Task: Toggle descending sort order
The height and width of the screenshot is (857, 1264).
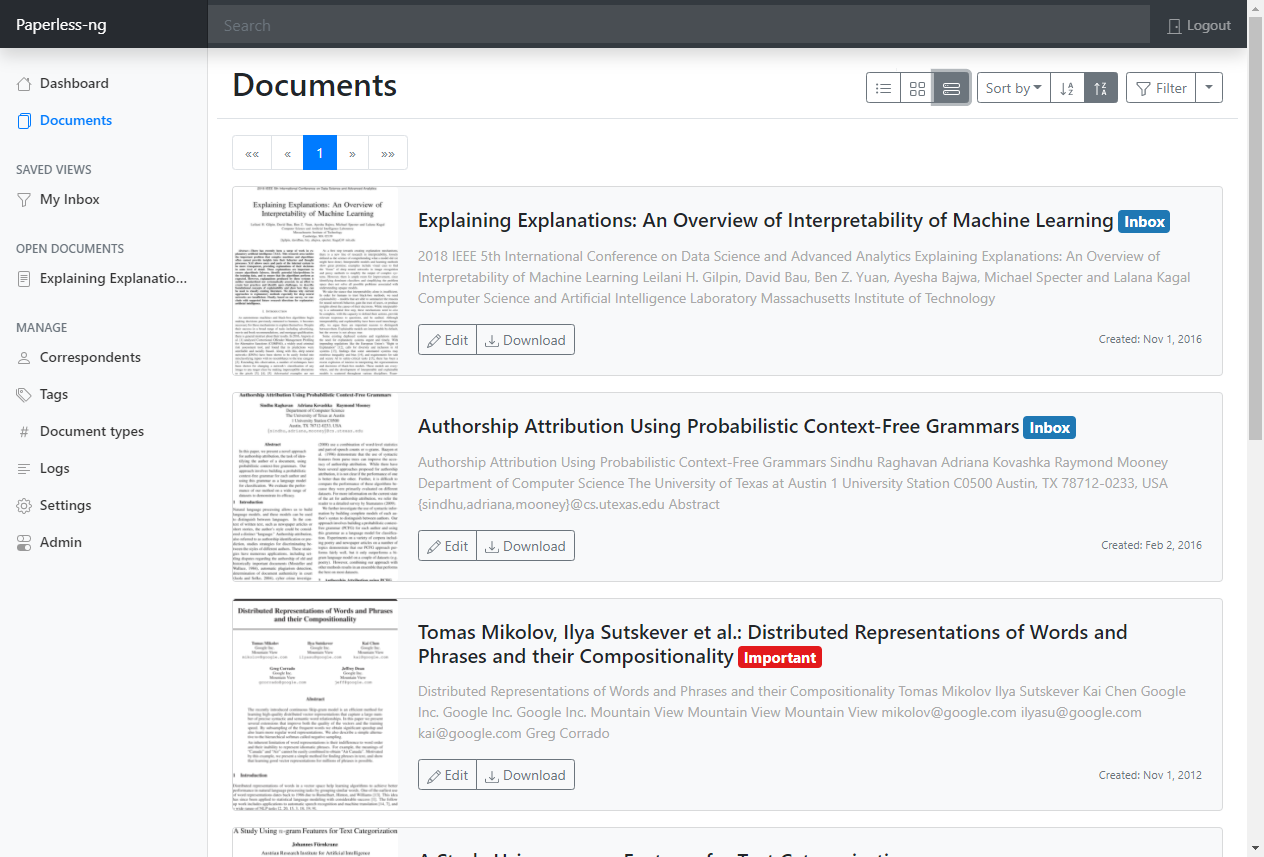Action: (x=1101, y=88)
